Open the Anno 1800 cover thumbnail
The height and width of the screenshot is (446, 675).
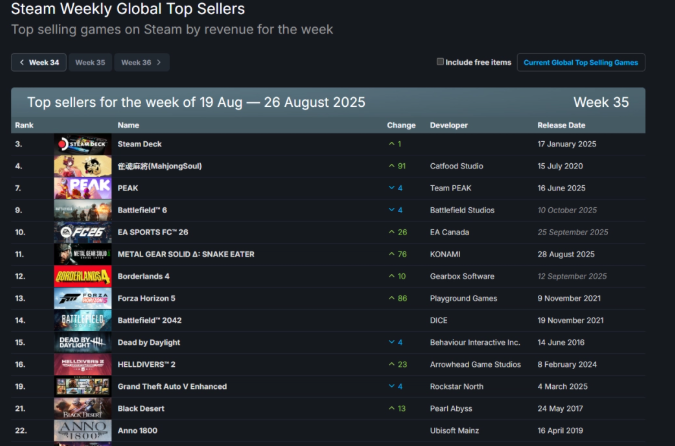click(83, 431)
